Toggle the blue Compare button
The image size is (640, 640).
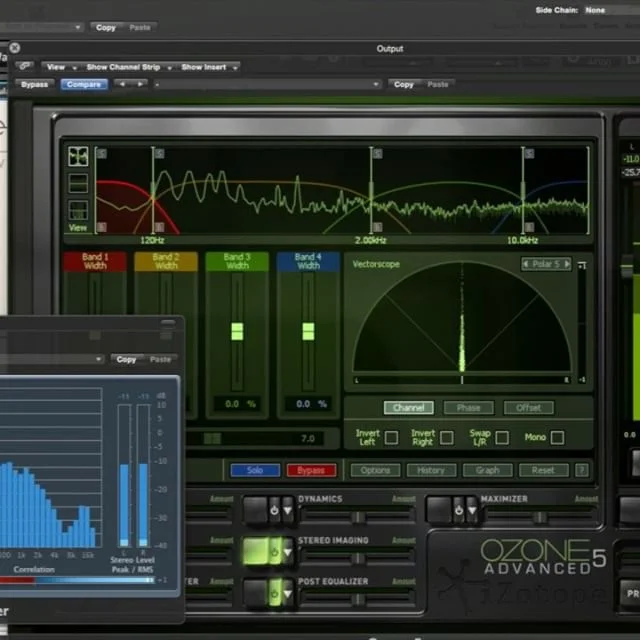tap(84, 84)
